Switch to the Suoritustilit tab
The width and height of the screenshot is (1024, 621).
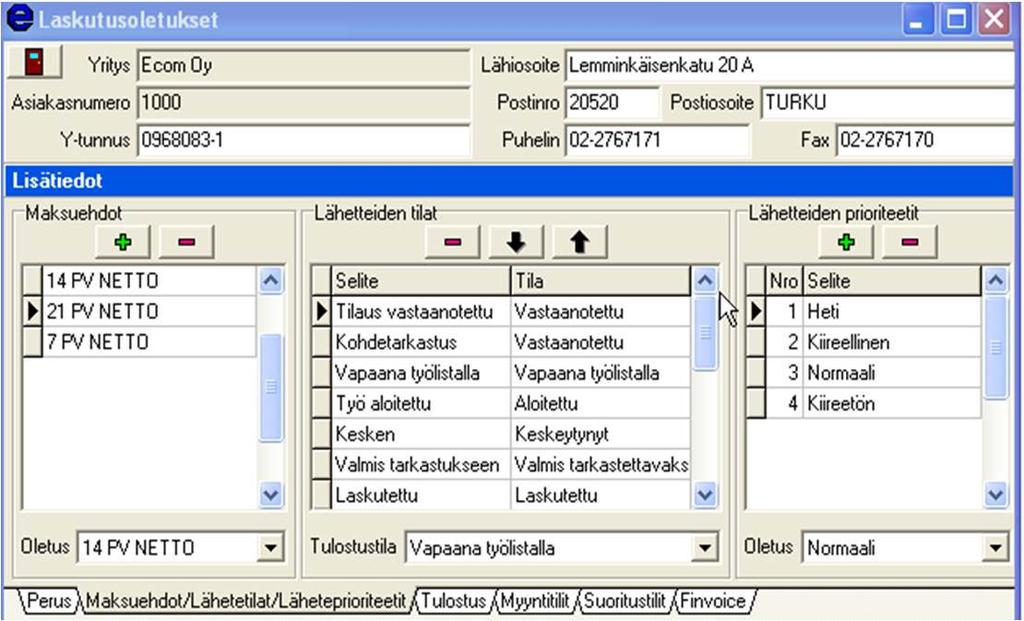click(x=624, y=601)
